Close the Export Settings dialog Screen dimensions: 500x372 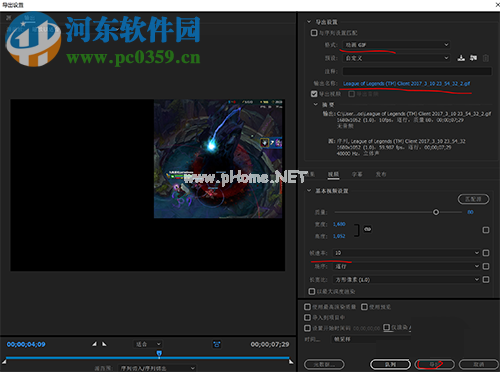[497, 5]
